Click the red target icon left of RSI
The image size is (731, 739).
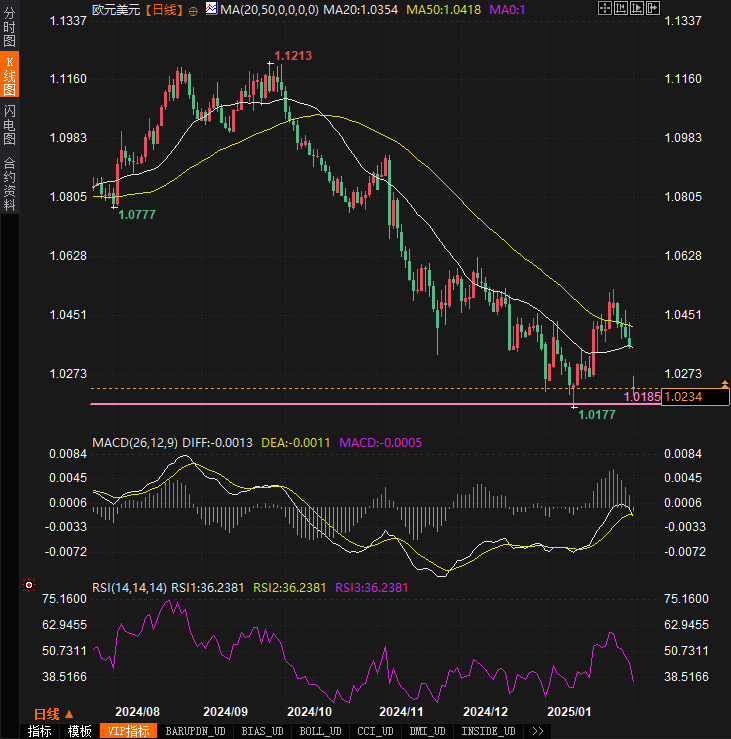click(x=29, y=585)
